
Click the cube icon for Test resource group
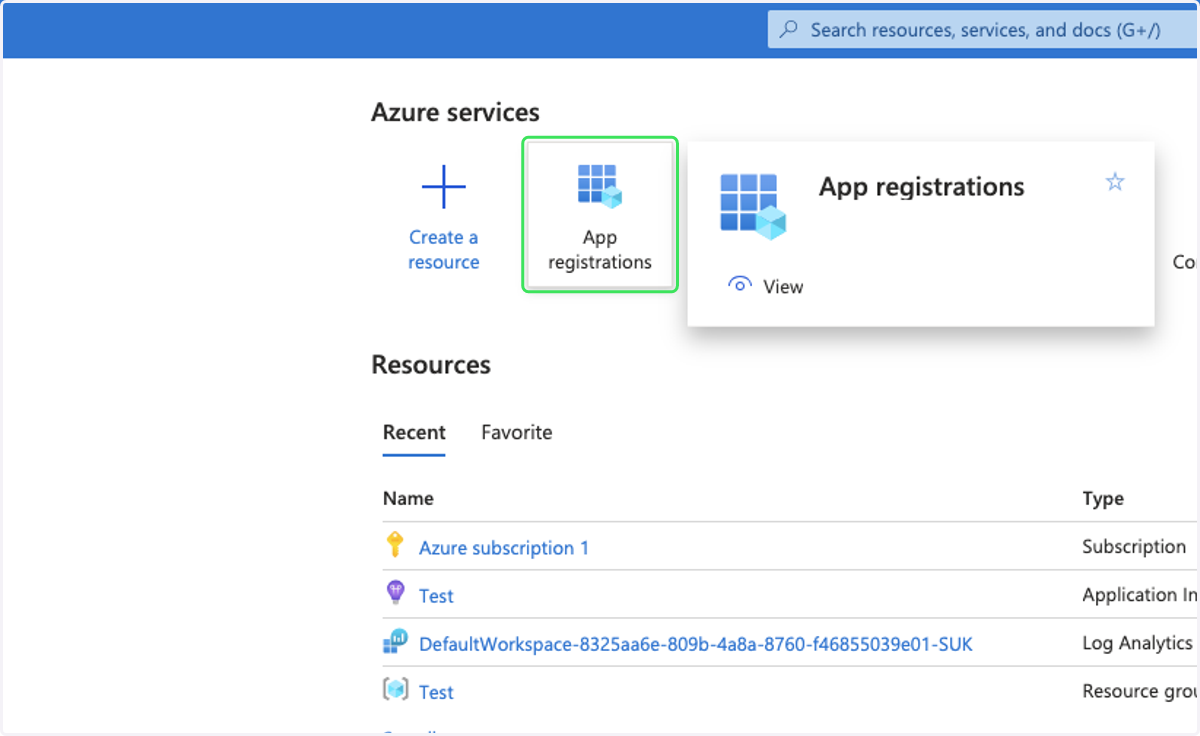point(396,690)
